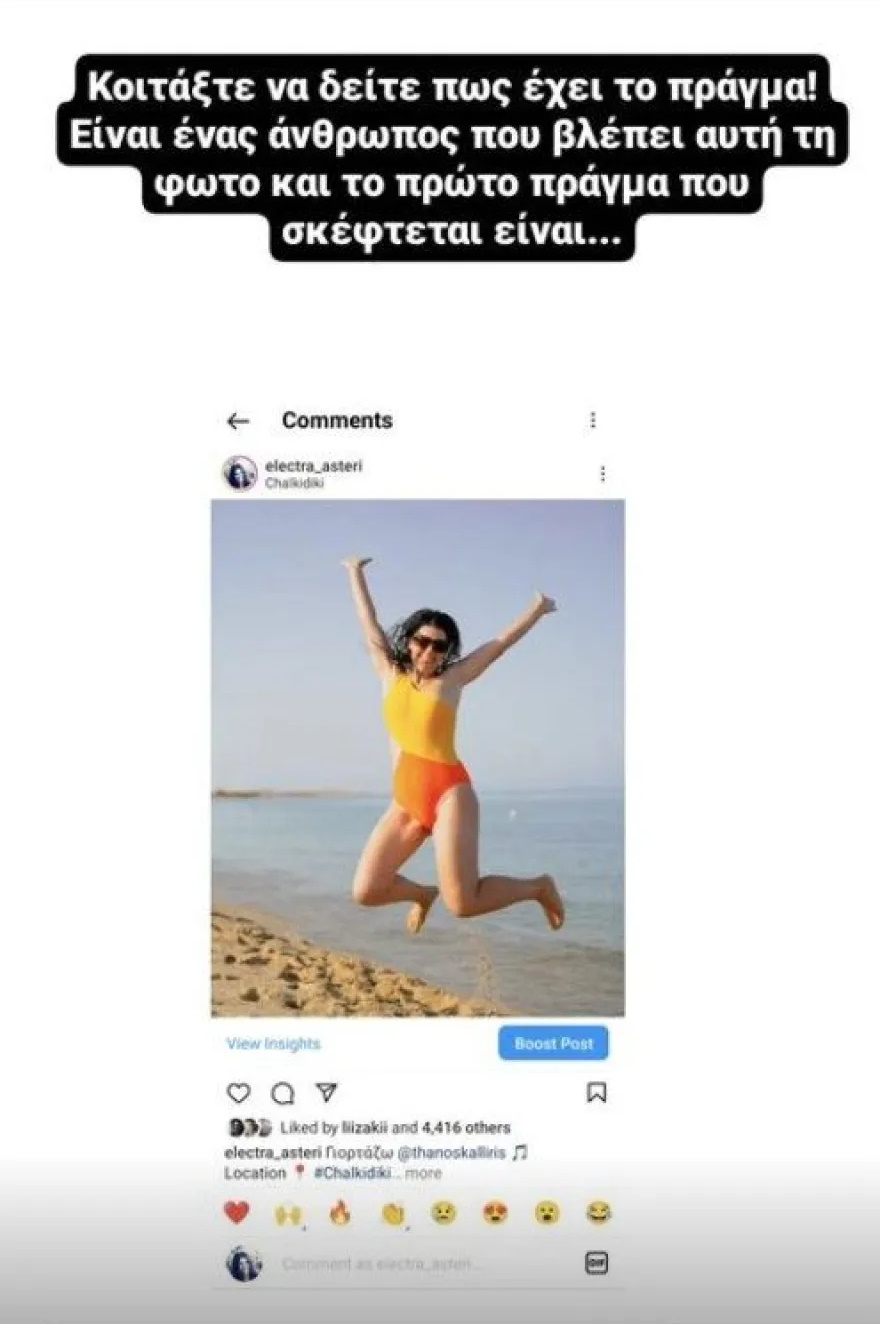Open post options dots next to electra_asteri
The height and width of the screenshot is (1324, 880).
(602, 473)
